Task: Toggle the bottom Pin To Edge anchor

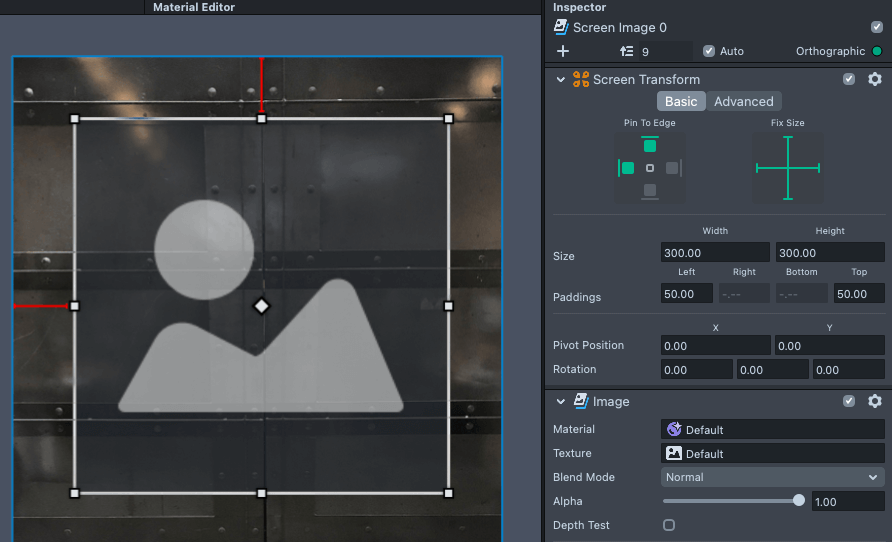Action: [x=650, y=190]
